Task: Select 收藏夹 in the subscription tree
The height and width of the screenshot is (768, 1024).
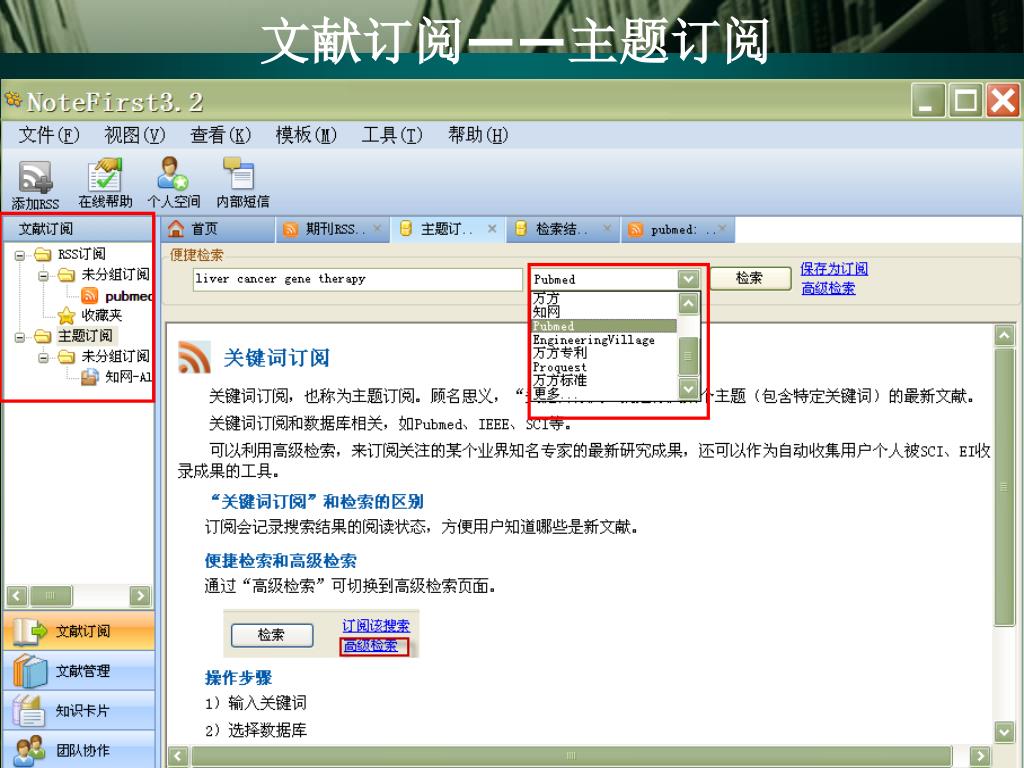Action: [x=102, y=315]
